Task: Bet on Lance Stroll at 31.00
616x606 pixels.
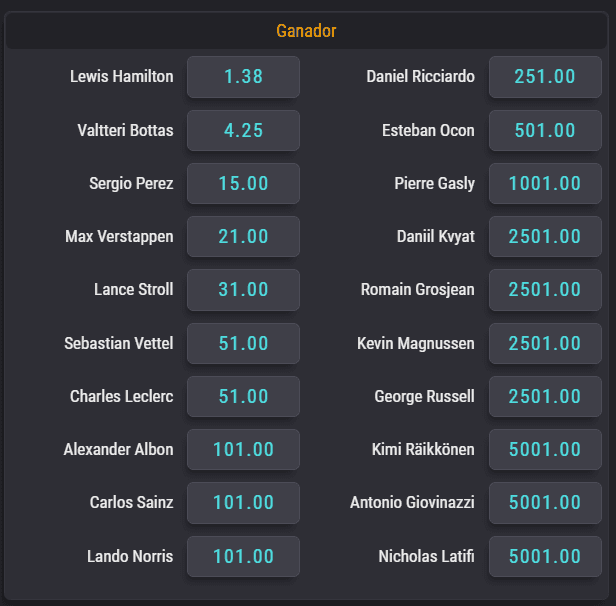Action: pos(243,290)
